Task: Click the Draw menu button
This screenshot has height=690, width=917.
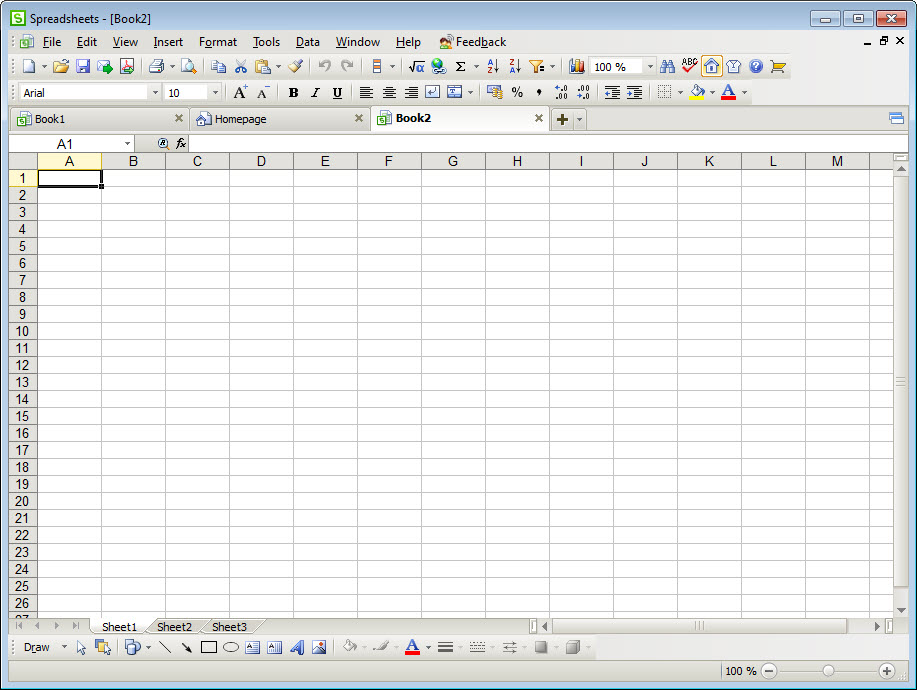Action: (37, 647)
